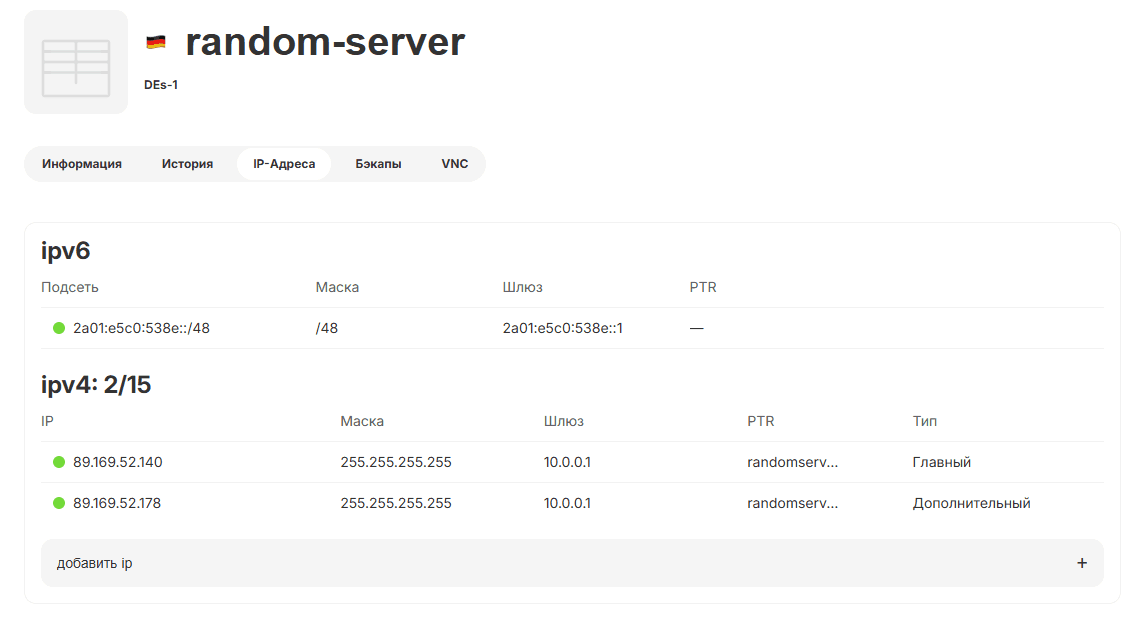Click the IPv6 subnet 2a01:e5c0:538e::/48
1145x623 pixels.
[141, 328]
